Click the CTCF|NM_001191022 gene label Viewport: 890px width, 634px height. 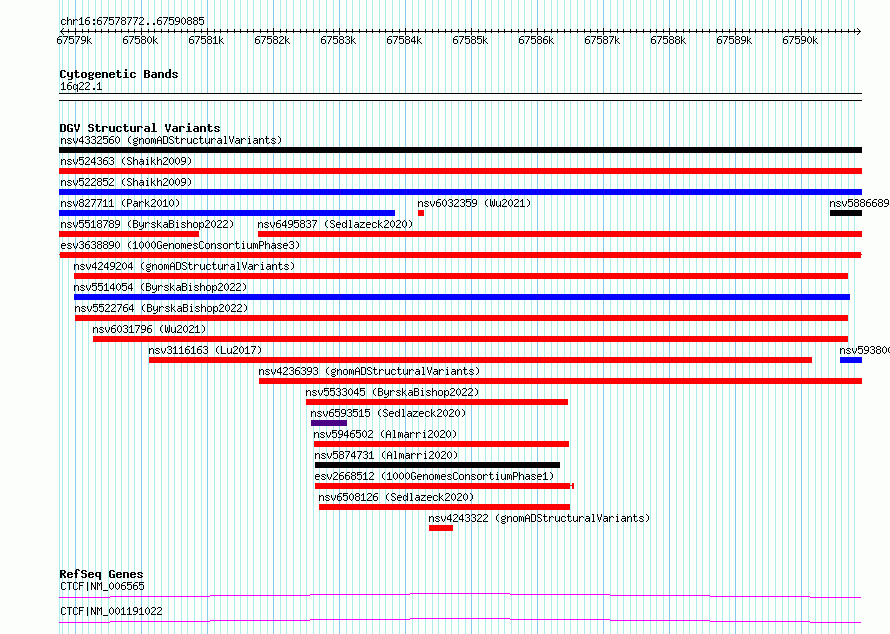click(111, 611)
